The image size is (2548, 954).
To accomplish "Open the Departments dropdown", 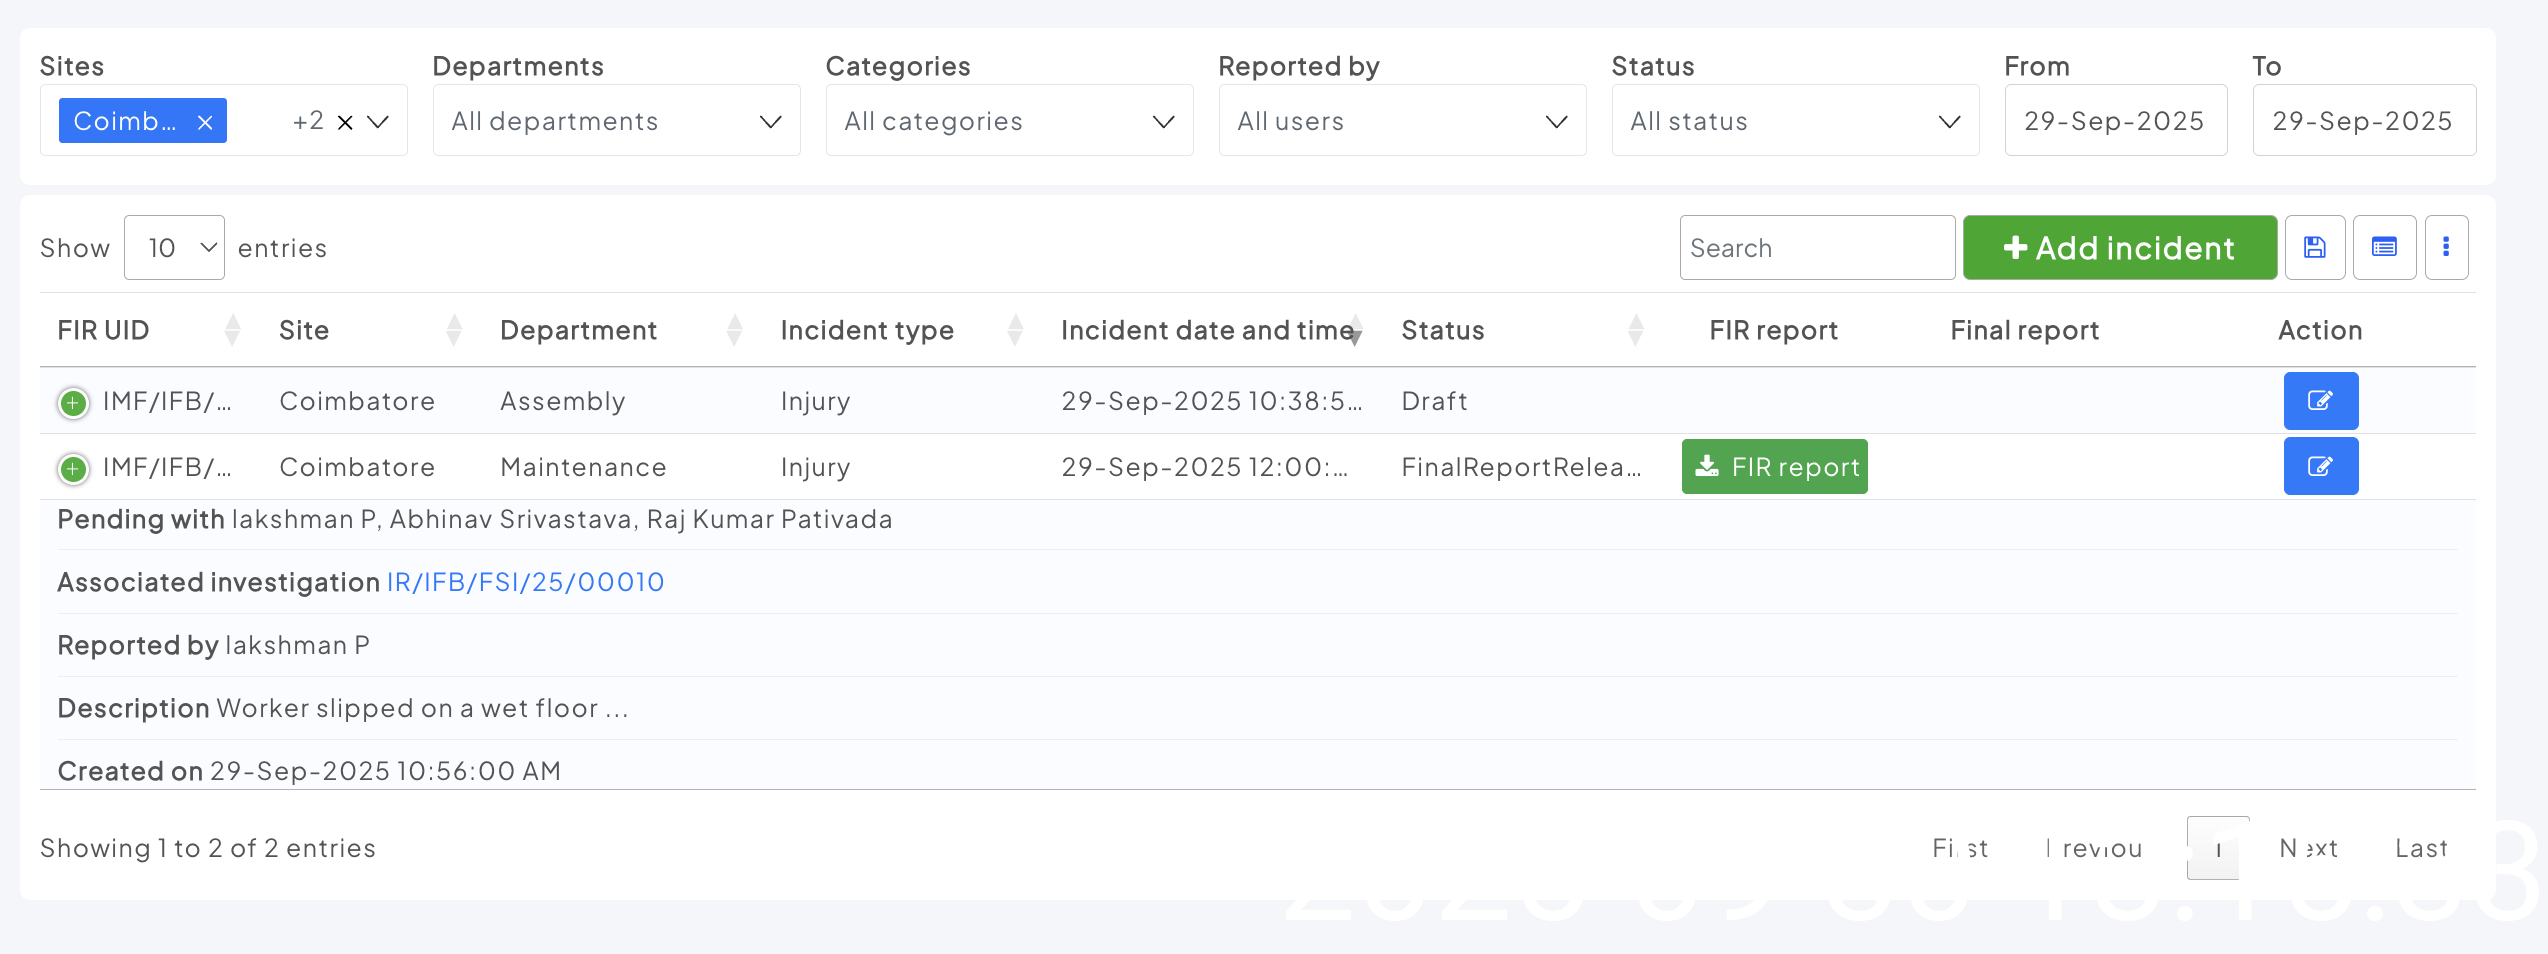I will point(616,121).
